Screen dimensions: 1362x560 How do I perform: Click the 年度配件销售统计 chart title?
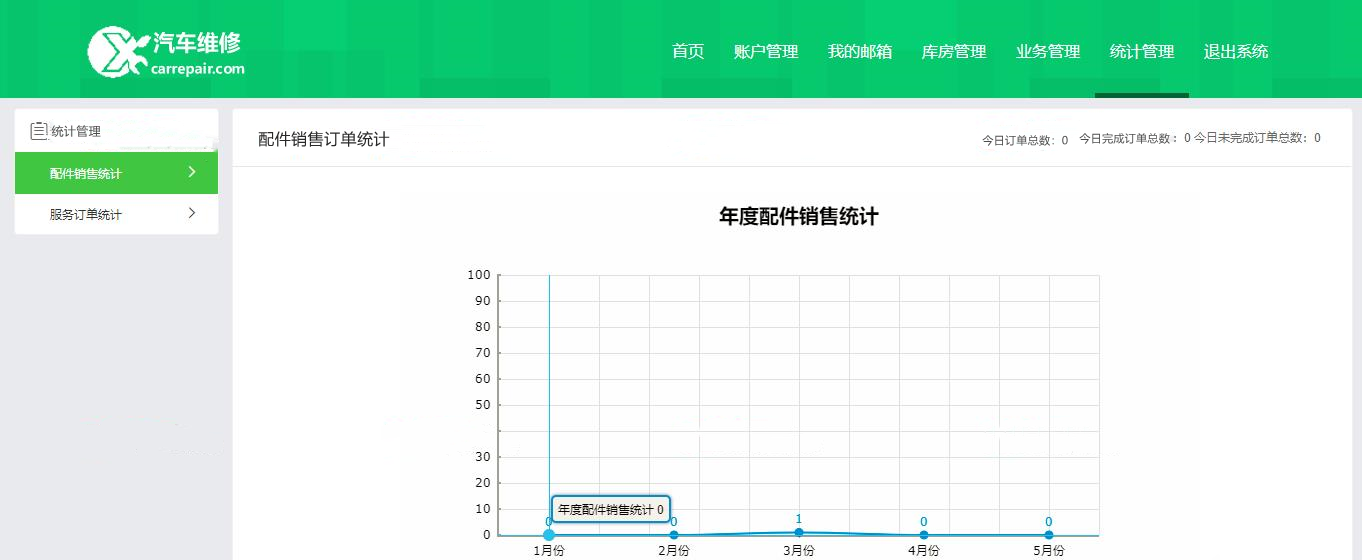tap(798, 217)
